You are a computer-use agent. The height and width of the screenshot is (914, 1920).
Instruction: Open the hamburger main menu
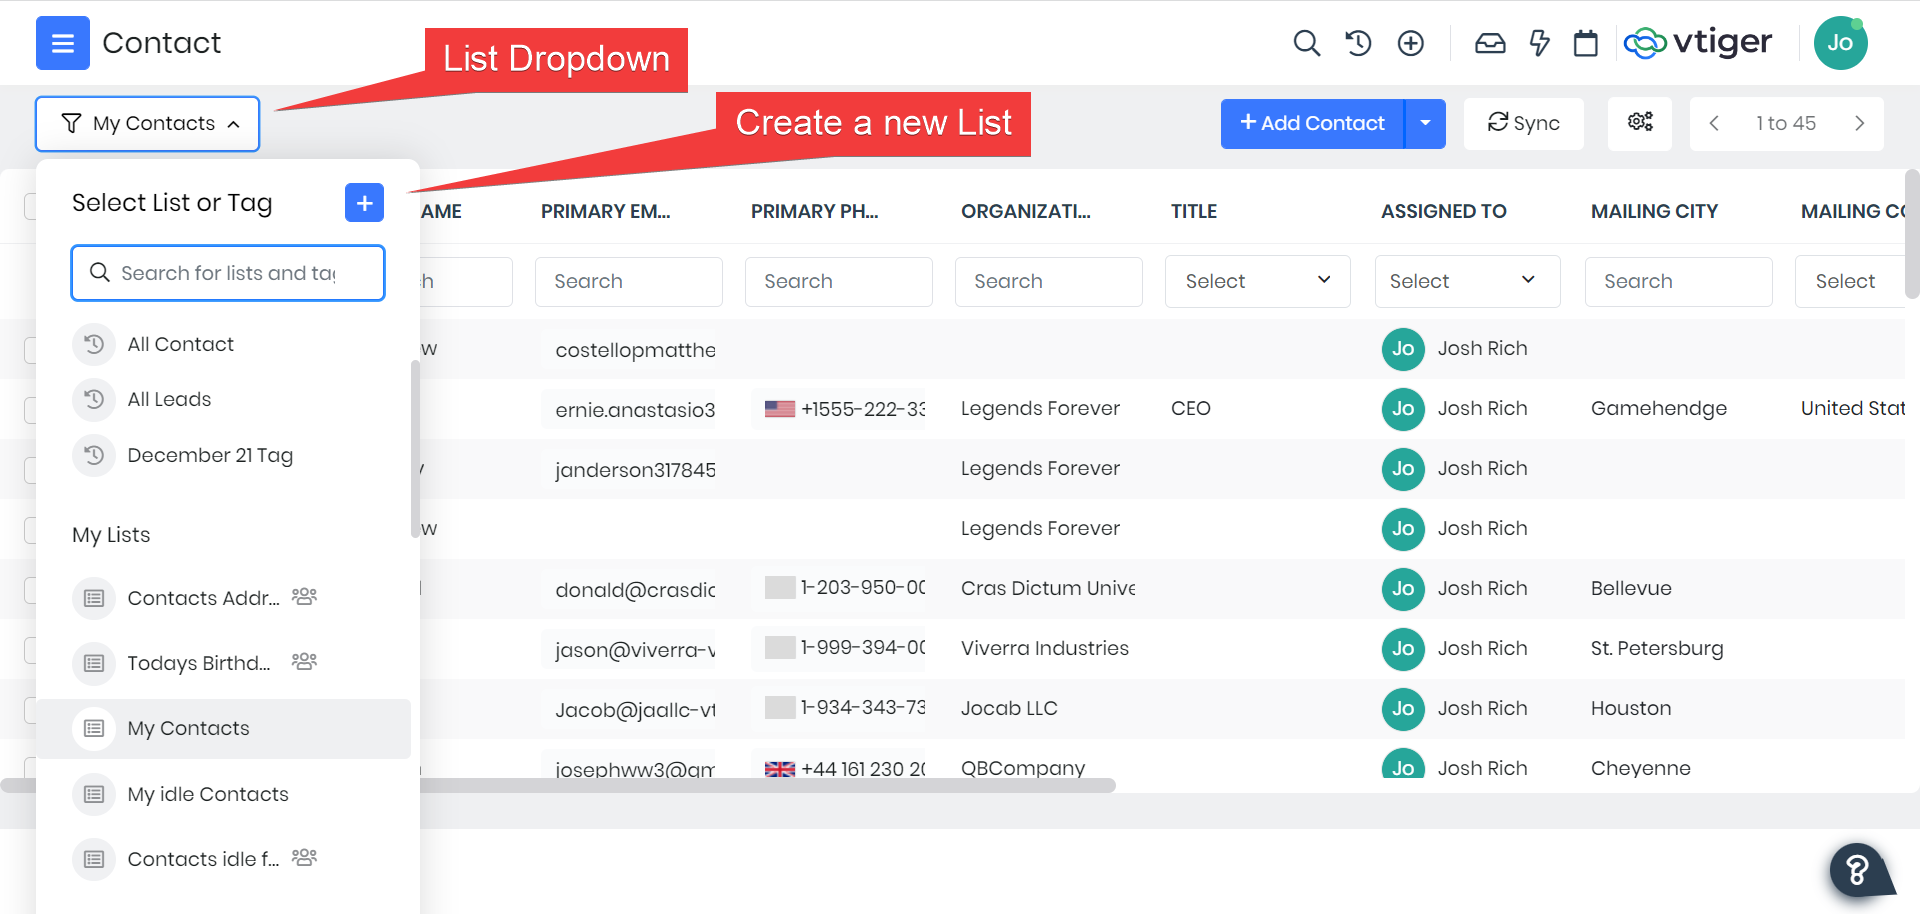(62, 43)
